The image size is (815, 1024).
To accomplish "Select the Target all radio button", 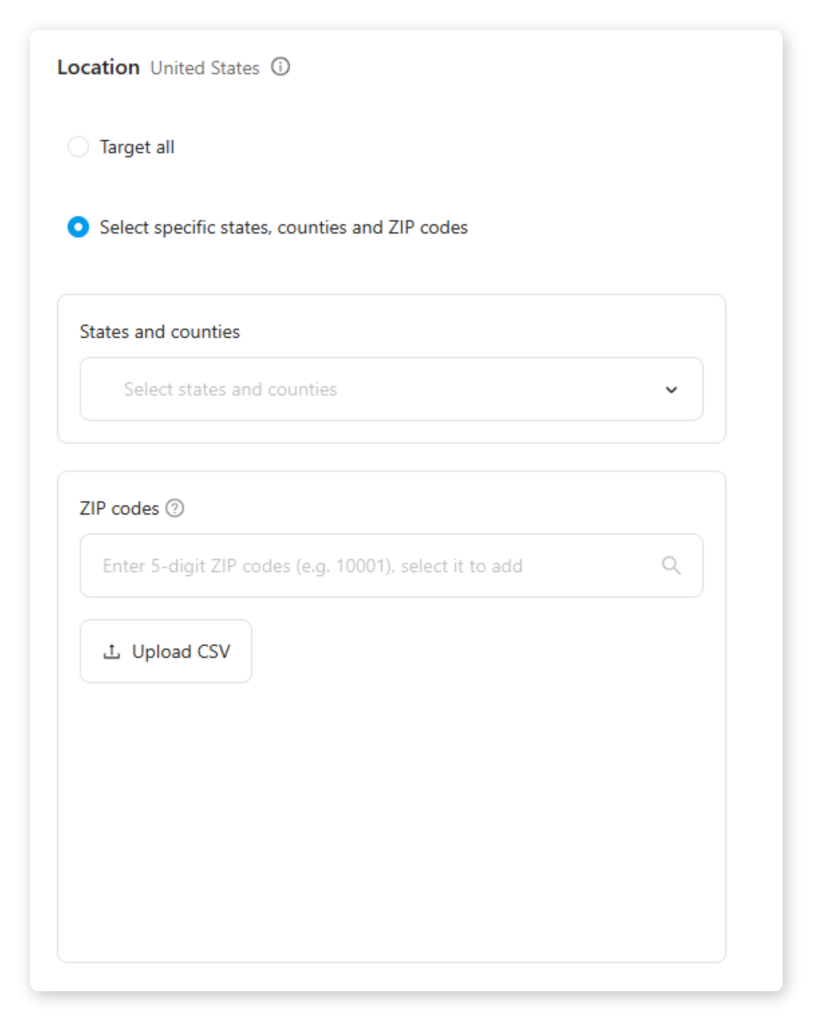I will click(78, 147).
